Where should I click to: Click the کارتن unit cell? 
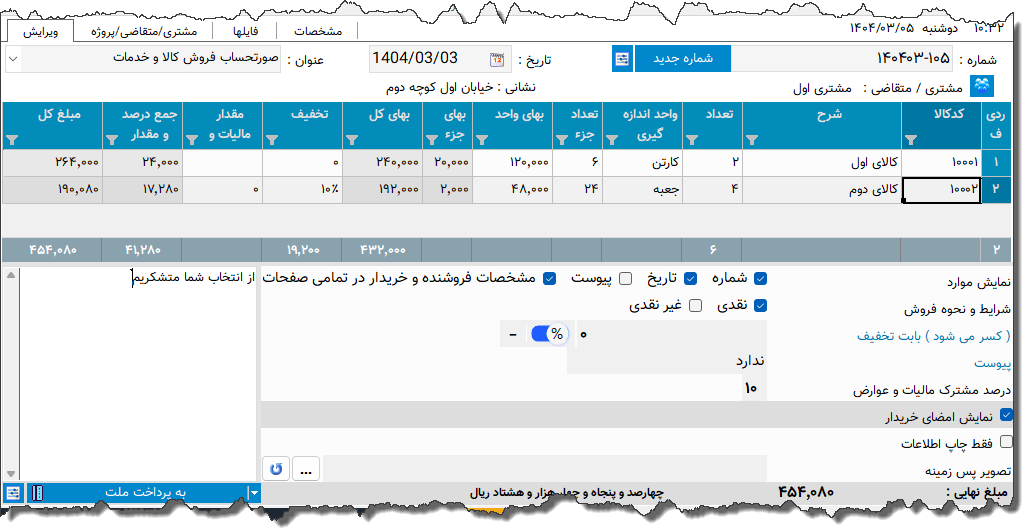click(x=642, y=163)
